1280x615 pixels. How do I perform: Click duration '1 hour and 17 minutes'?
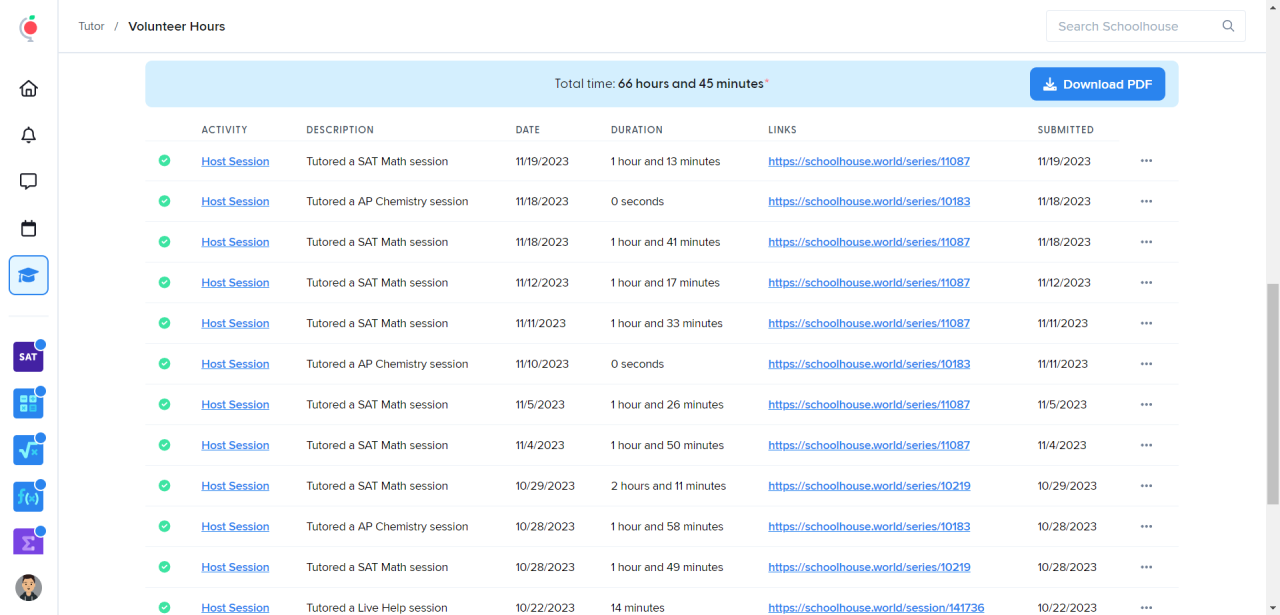tap(665, 283)
